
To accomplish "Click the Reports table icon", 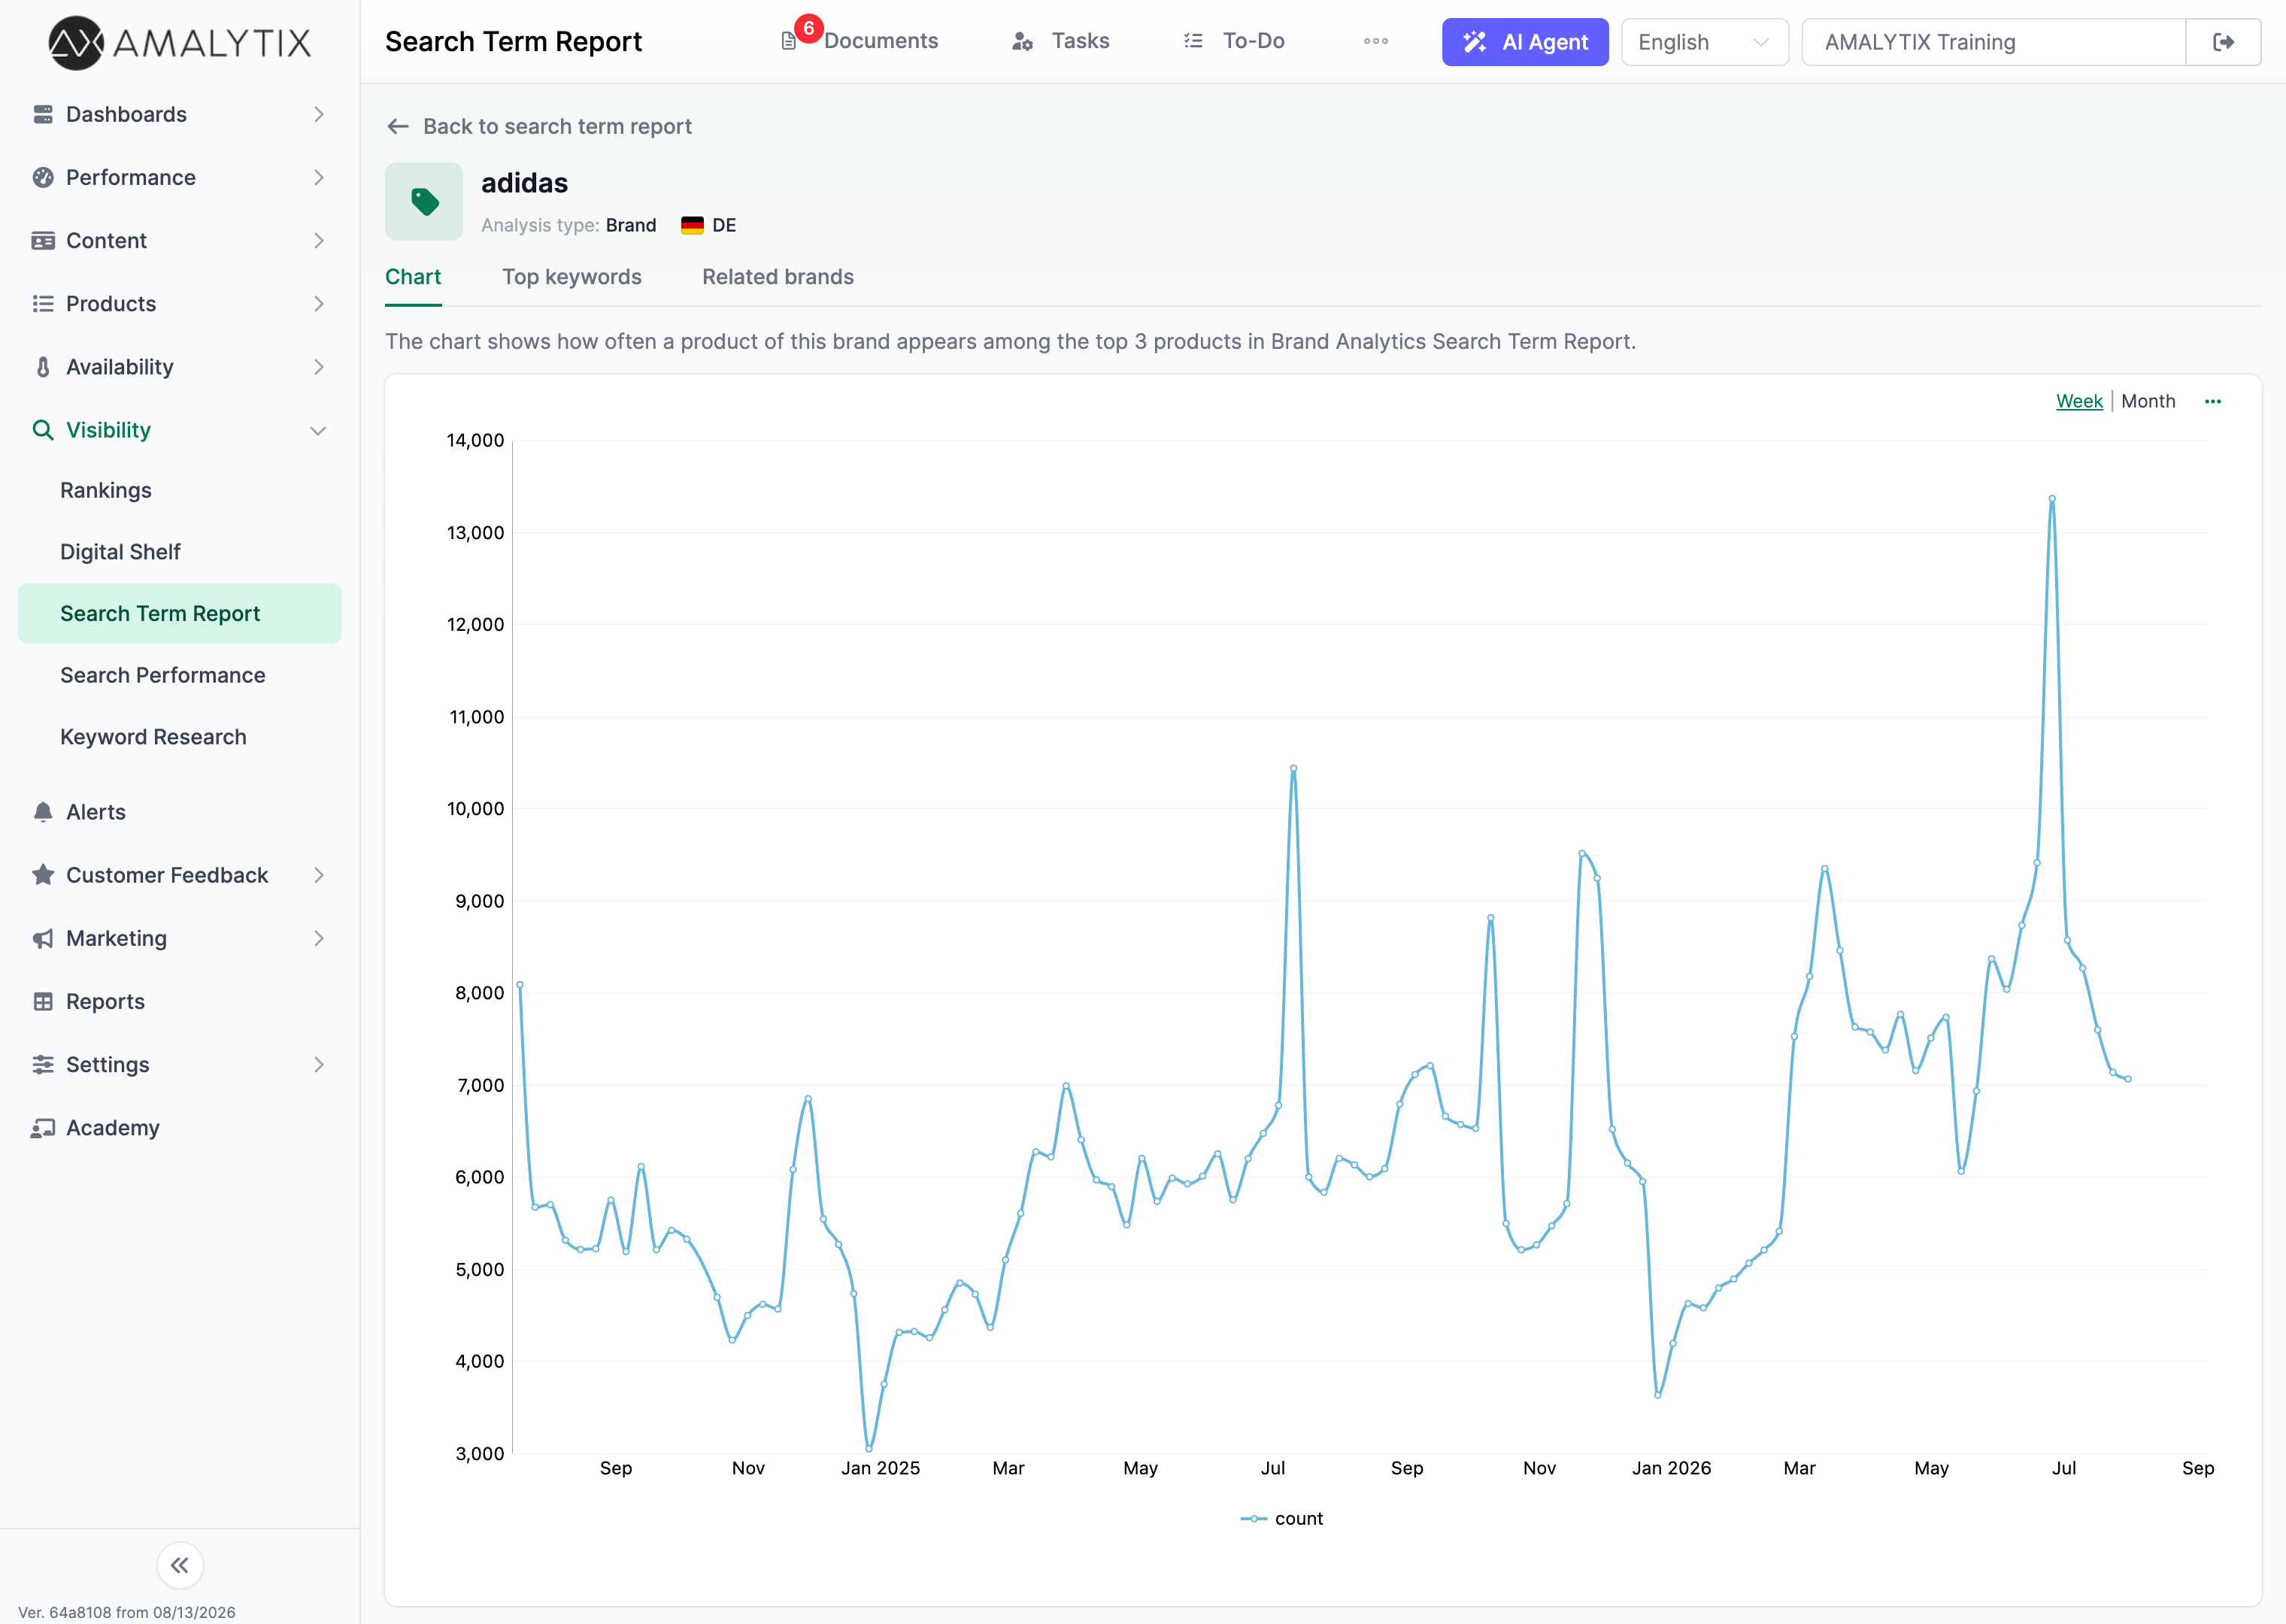I will [43, 1001].
